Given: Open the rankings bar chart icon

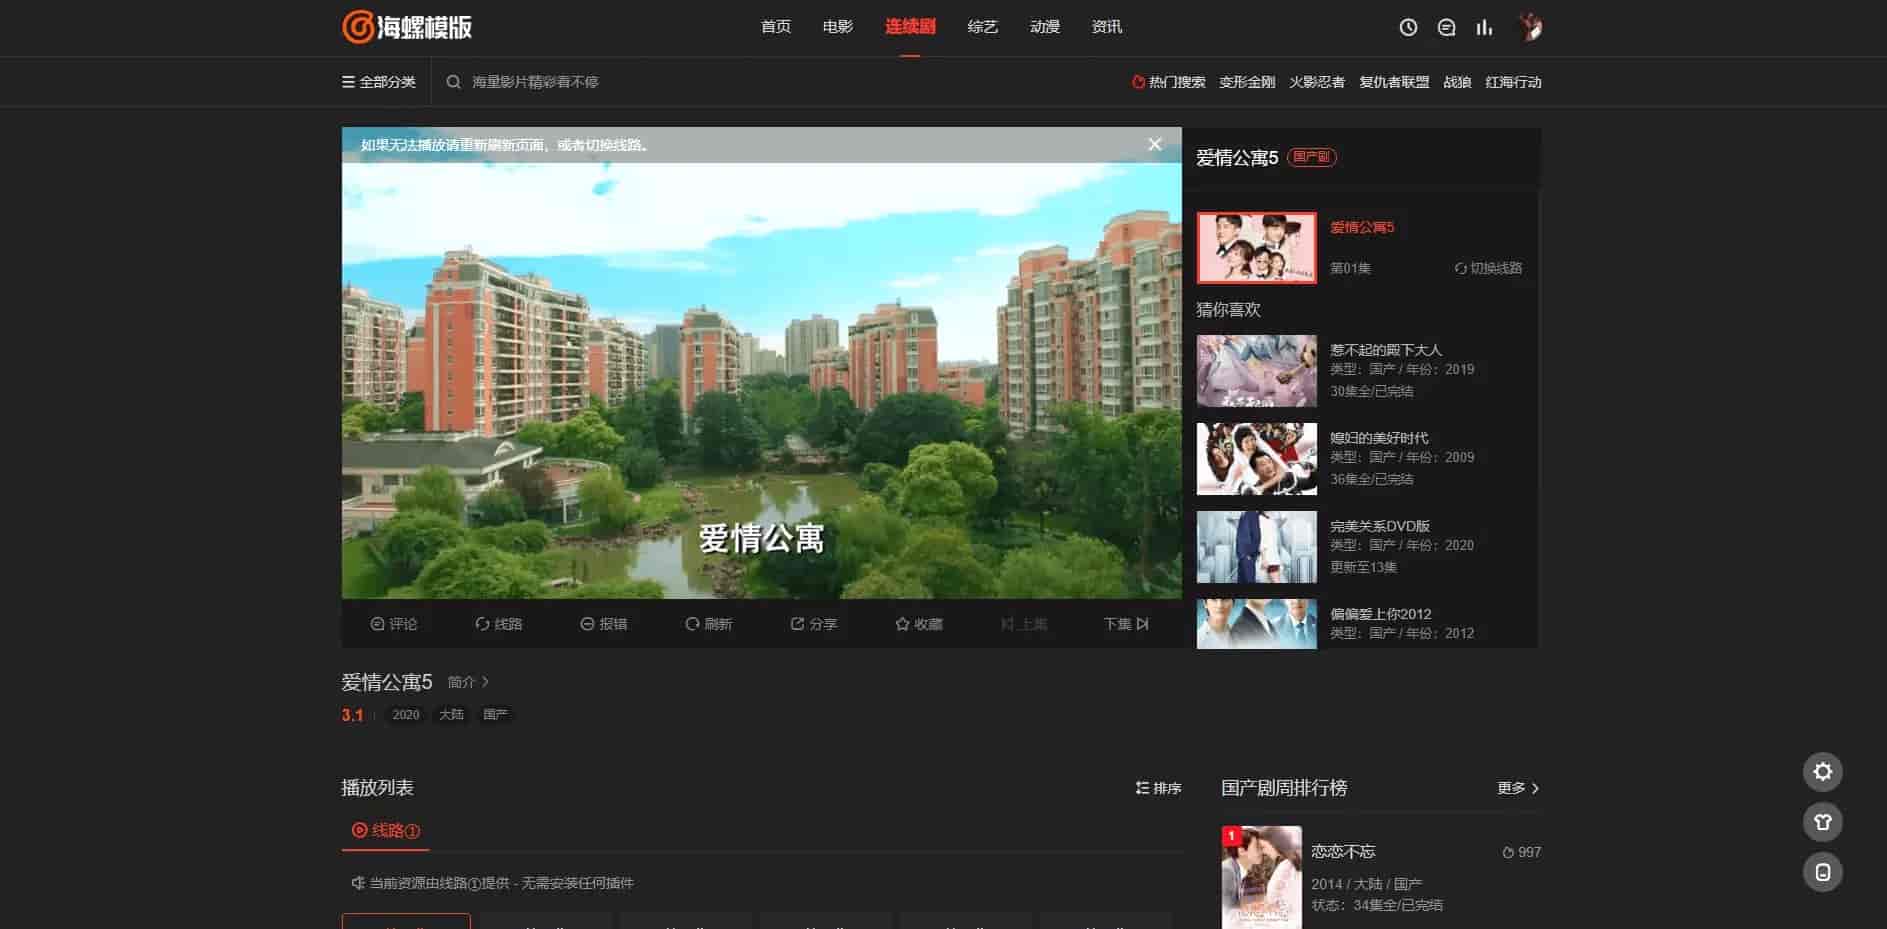Looking at the screenshot, I should coord(1484,28).
